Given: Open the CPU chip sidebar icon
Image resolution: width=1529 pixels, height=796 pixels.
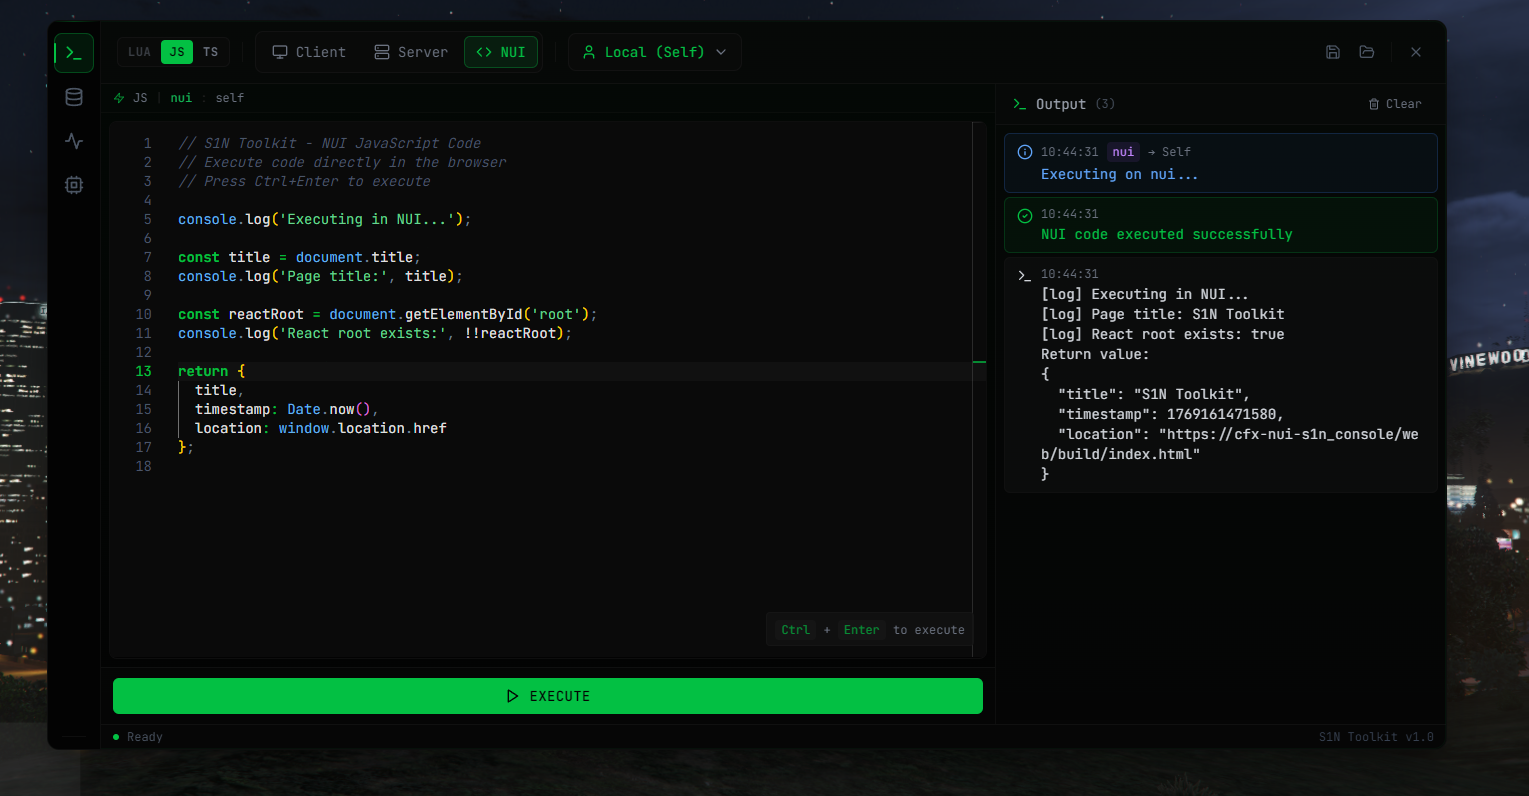Looking at the screenshot, I should tap(74, 185).
